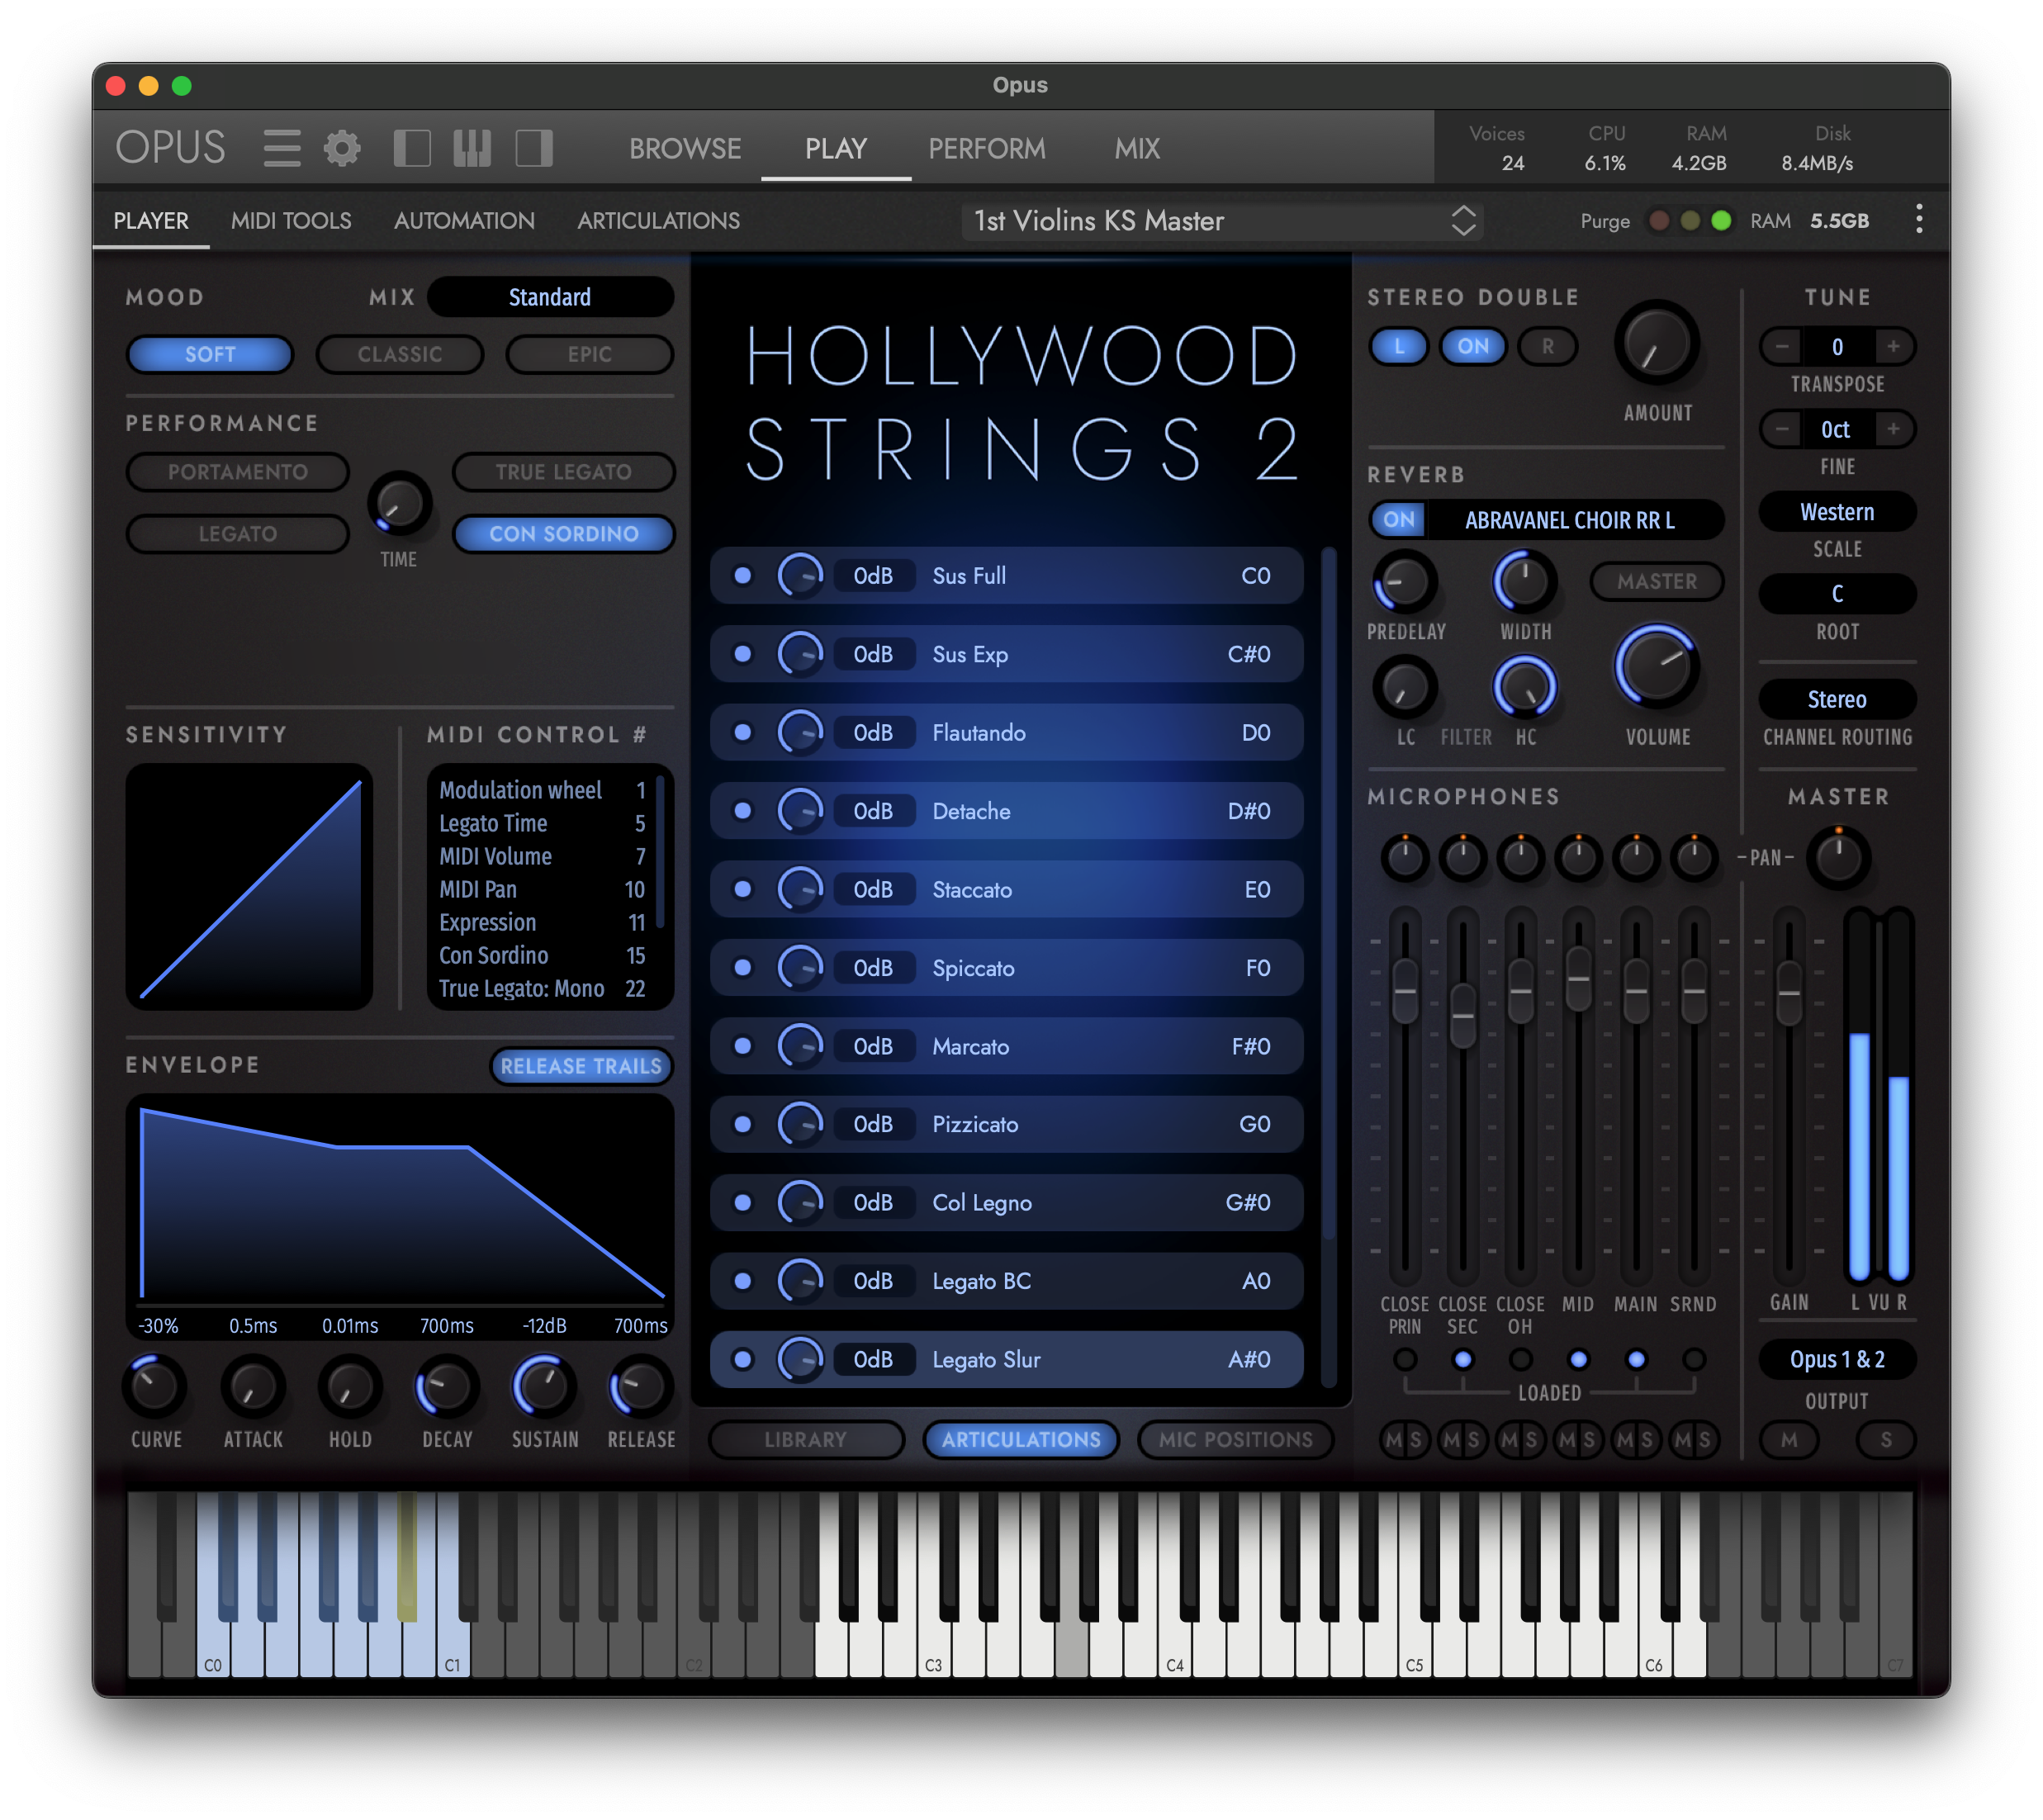Click the Pizzicato volume knob
2043x1820 pixels.
[800, 1124]
